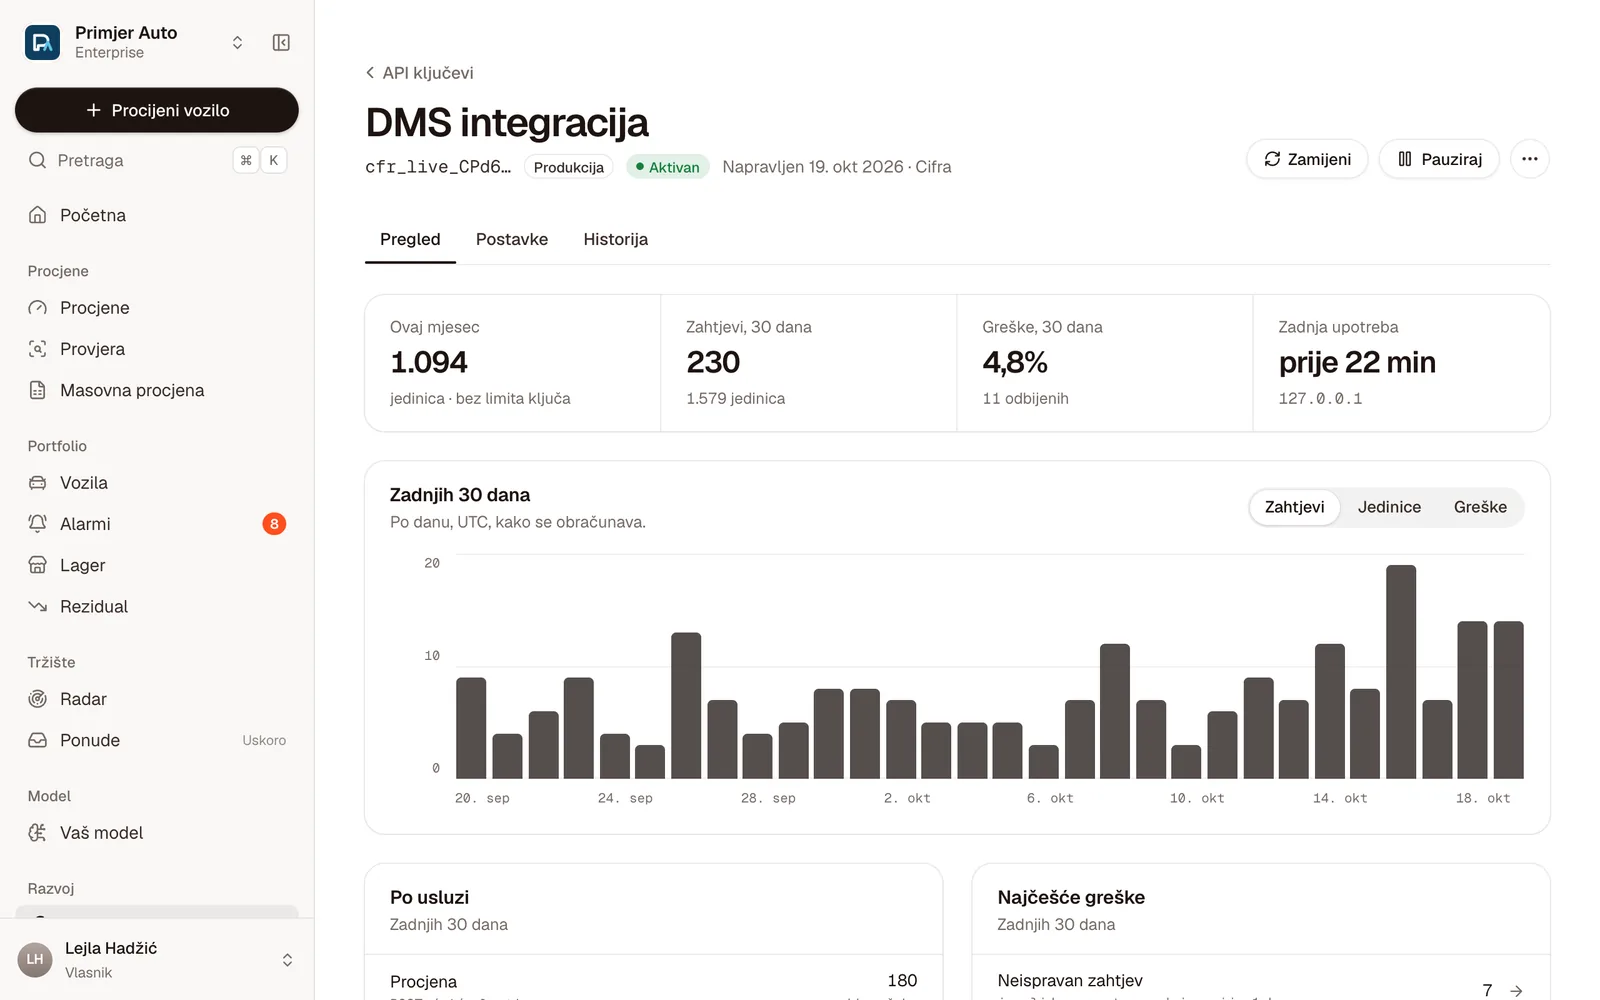
Task: Click the Pauziraj button
Action: [1439, 159]
